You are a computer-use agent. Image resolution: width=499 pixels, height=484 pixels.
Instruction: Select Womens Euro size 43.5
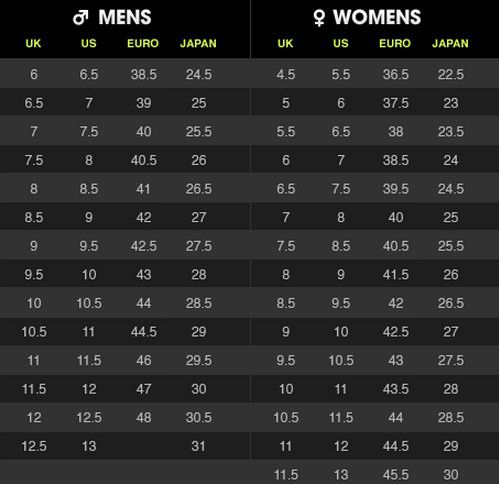tap(396, 389)
